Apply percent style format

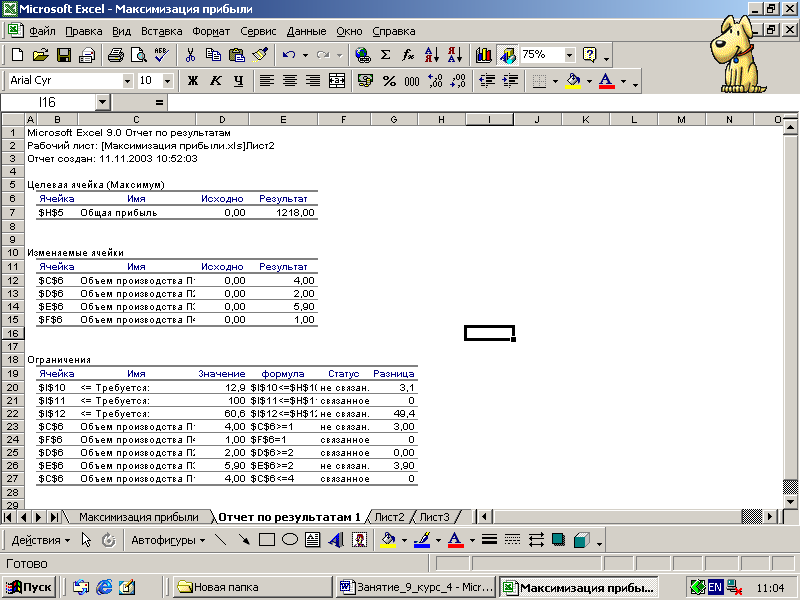pos(389,81)
